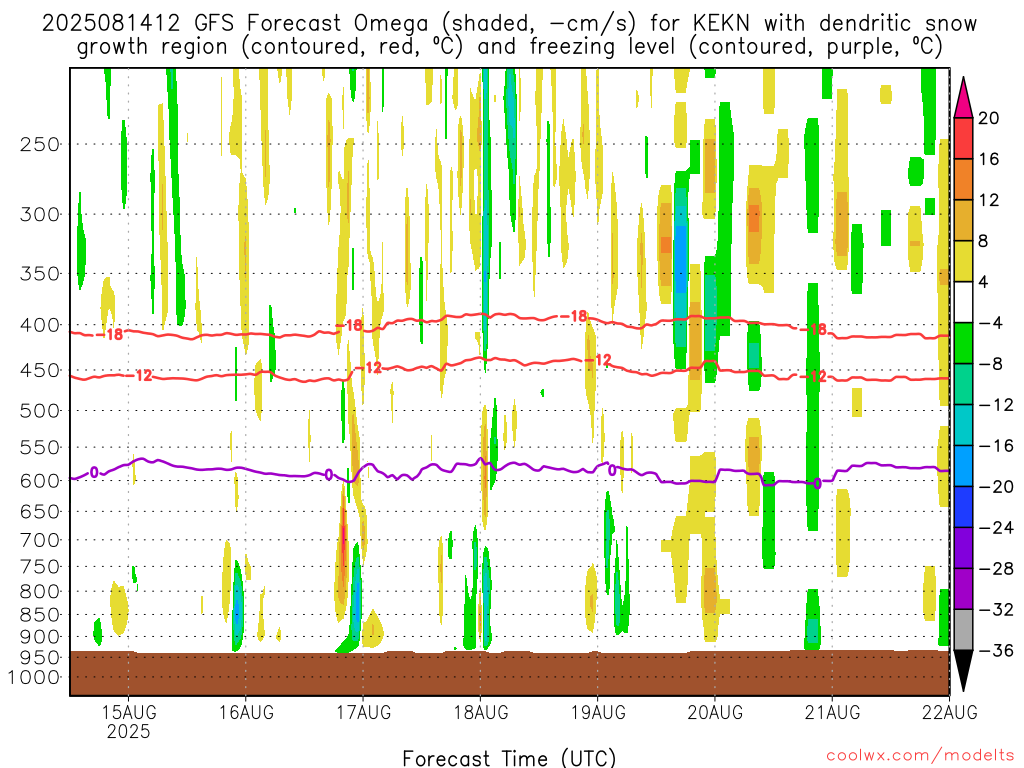Click the 500 pressure level label
Screen dimensions: 1024x768
click(39, 411)
